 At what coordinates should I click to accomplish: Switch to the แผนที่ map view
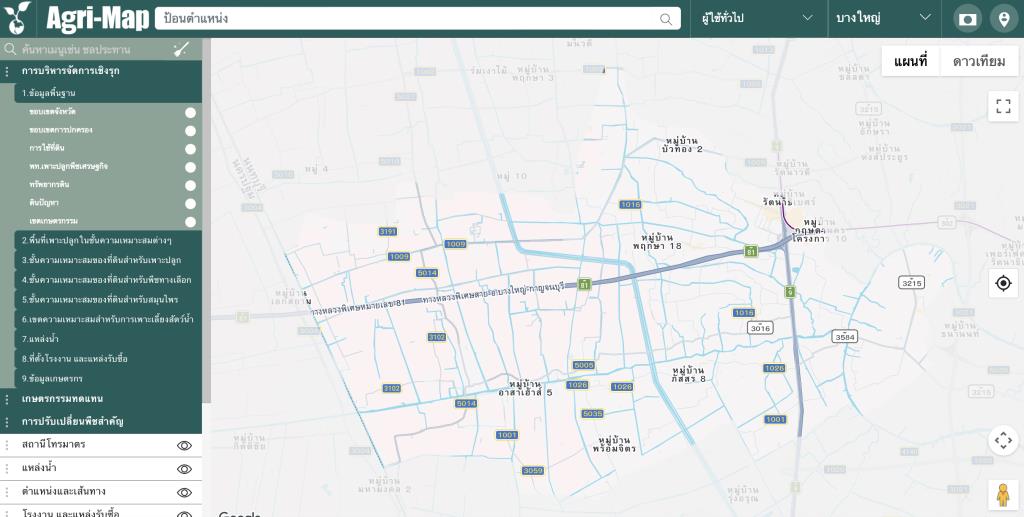coord(910,61)
